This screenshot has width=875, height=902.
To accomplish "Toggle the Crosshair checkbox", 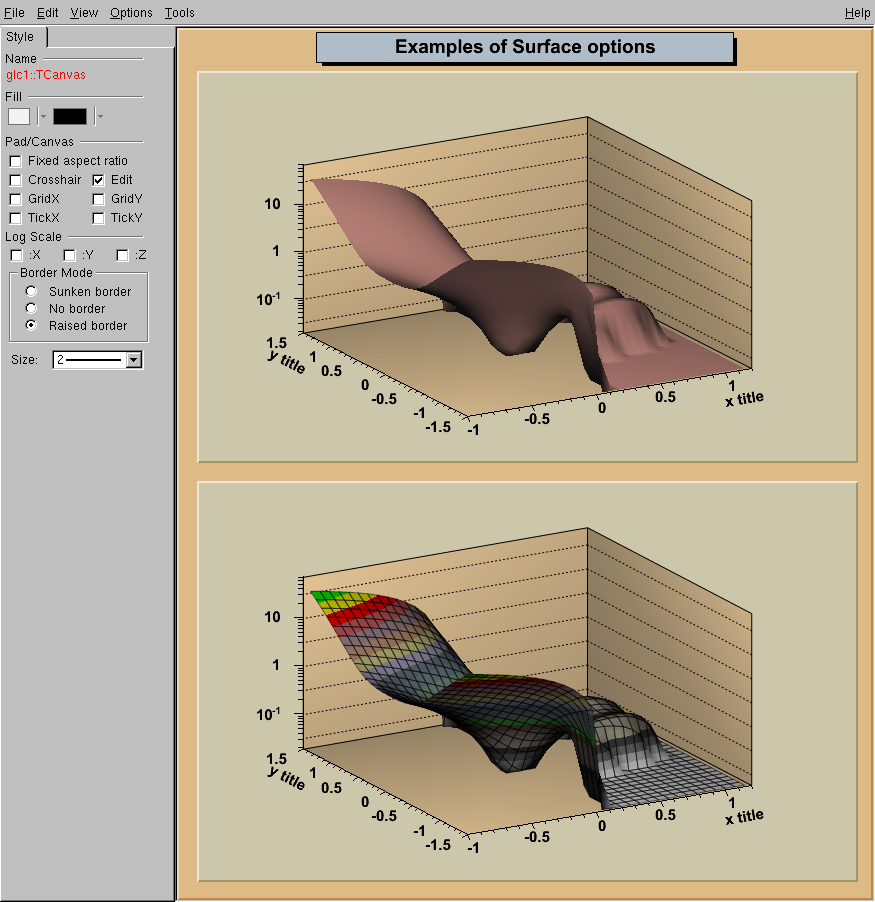I will click(x=15, y=180).
